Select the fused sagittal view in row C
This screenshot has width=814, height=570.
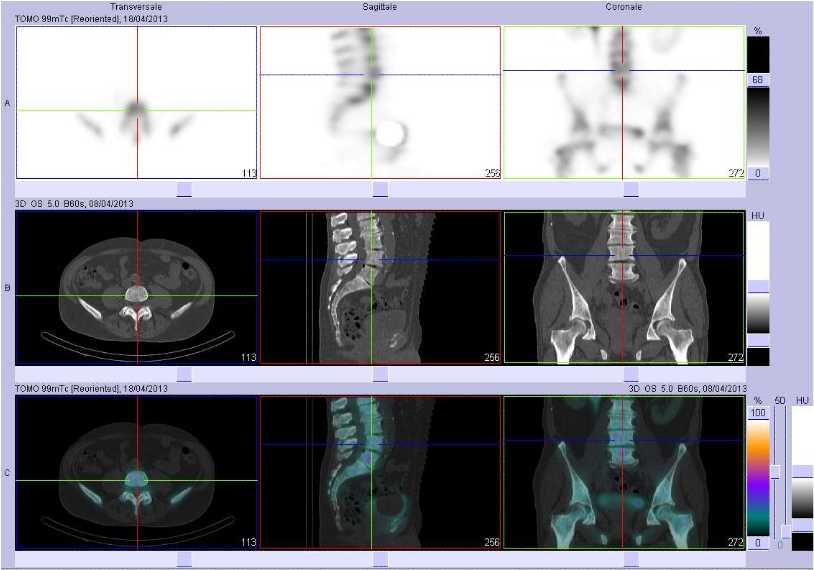point(380,472)
